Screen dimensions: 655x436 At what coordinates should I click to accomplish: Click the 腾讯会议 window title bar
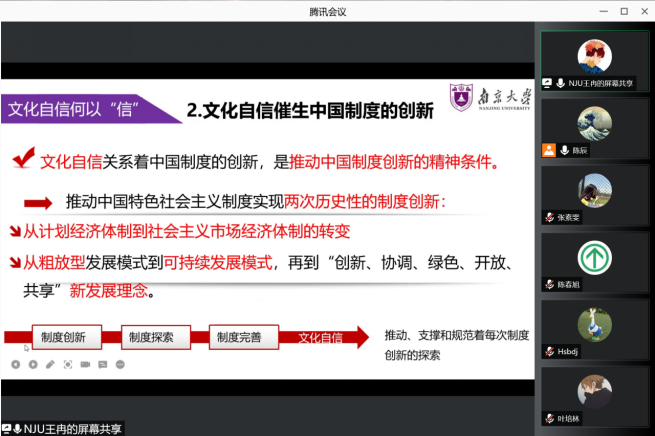[x=300, y=10]
